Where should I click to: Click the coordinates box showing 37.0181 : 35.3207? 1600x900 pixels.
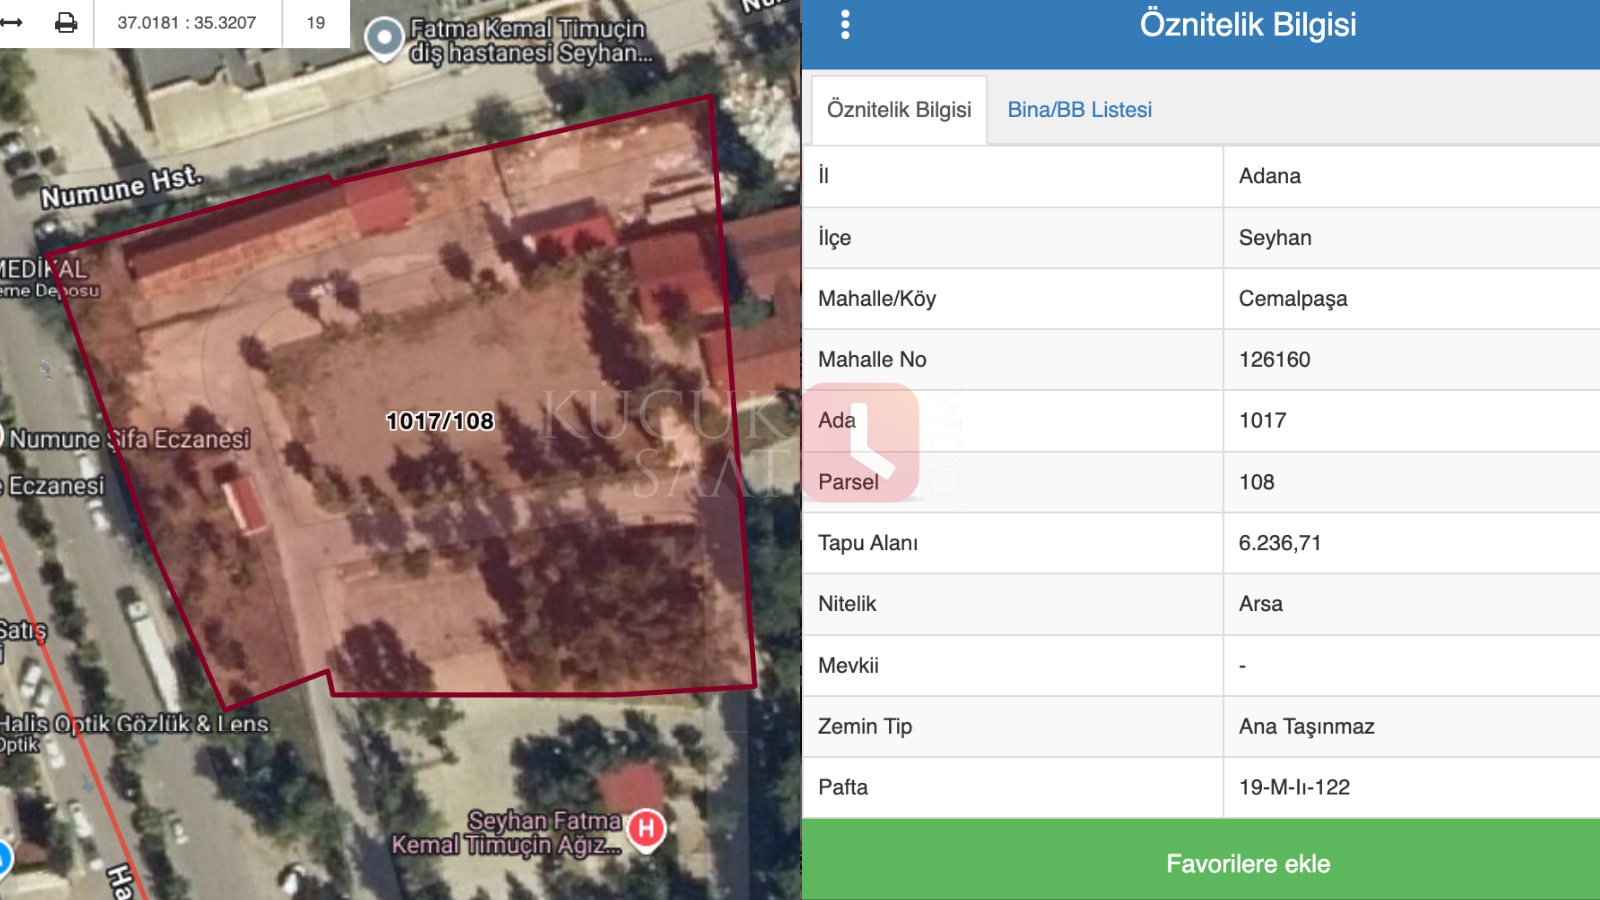coord(187,23)
